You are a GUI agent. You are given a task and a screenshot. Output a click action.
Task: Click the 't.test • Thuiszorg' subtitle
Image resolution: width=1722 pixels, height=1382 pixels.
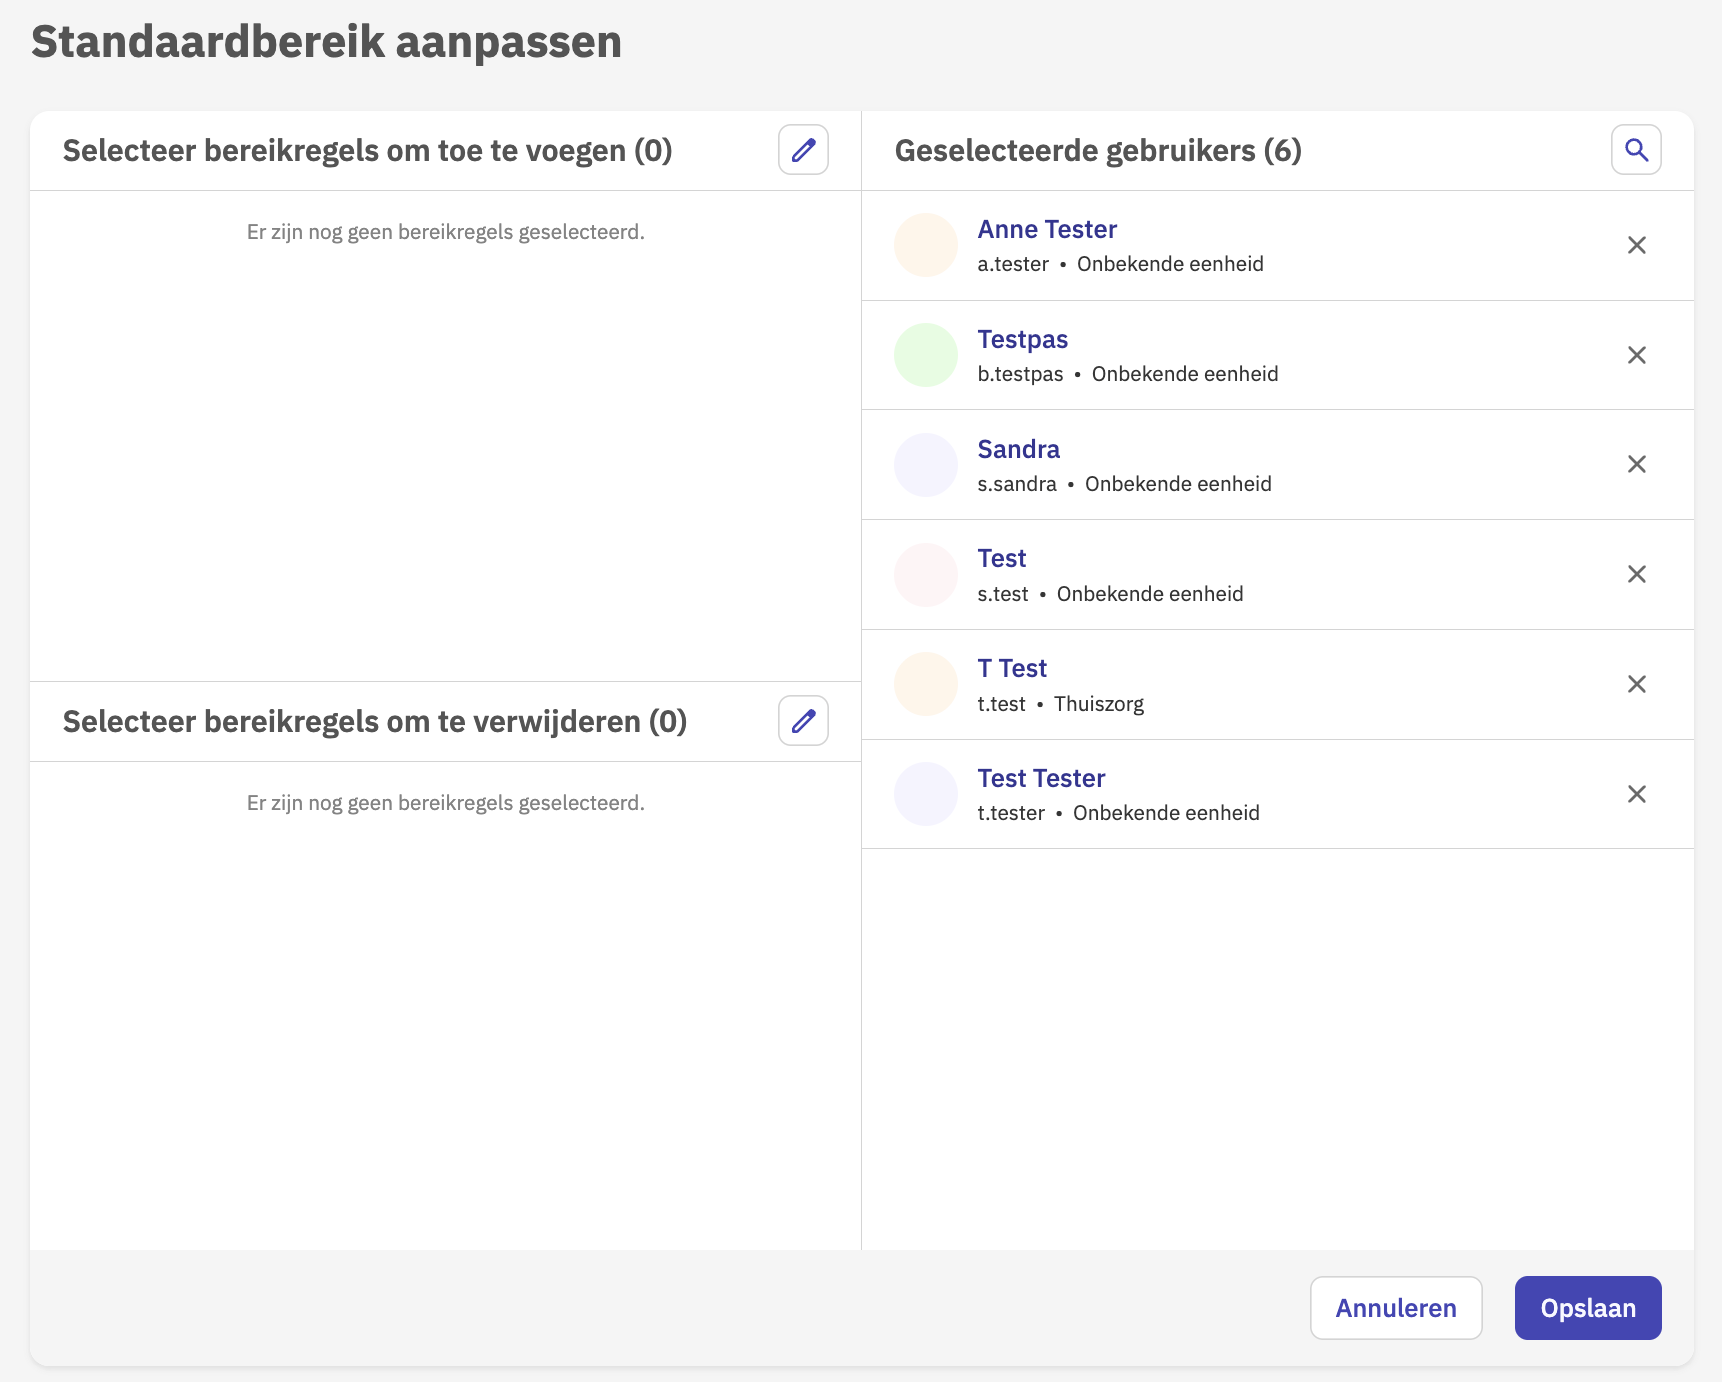pyautogui.click(x=1060, y=704)
